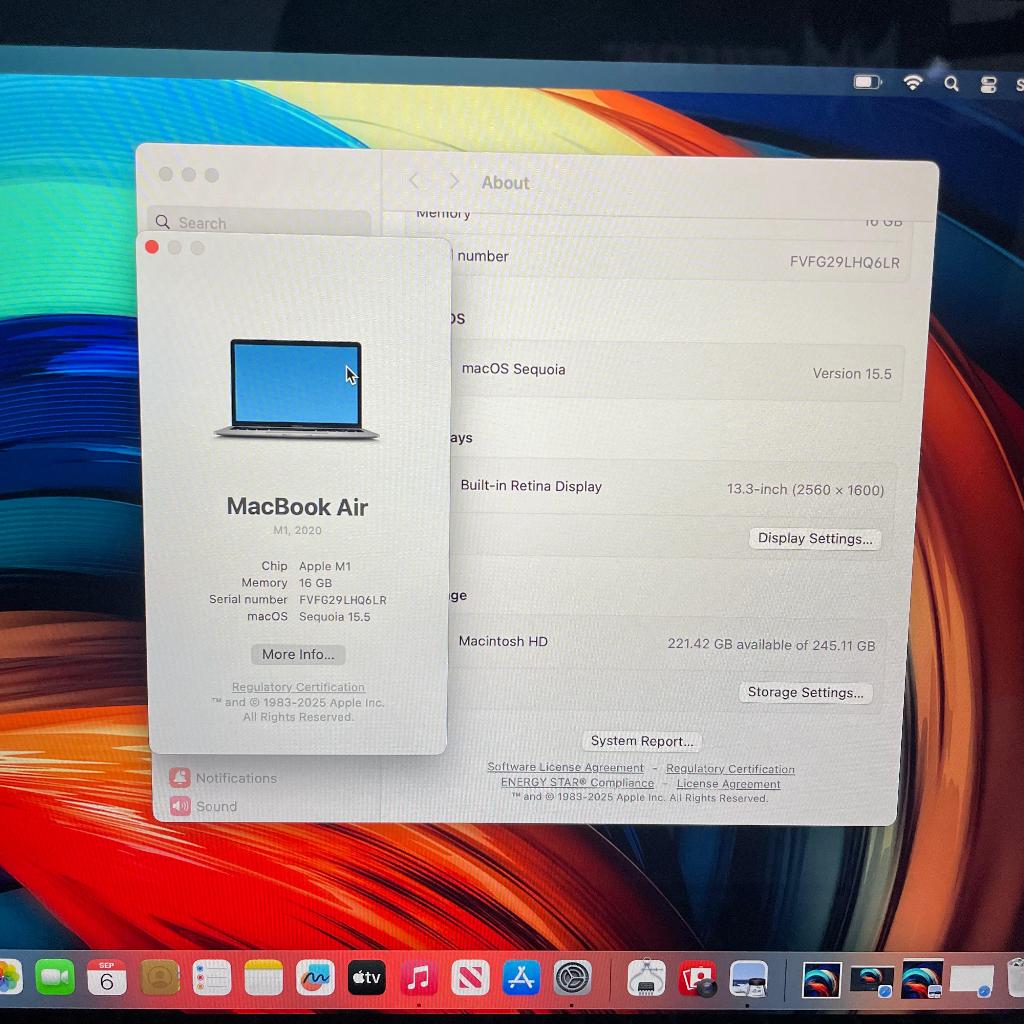The height and width of the screenshot is (1024, 1024).
Task: Open the Apple TV app
Action: click(367, 977)
